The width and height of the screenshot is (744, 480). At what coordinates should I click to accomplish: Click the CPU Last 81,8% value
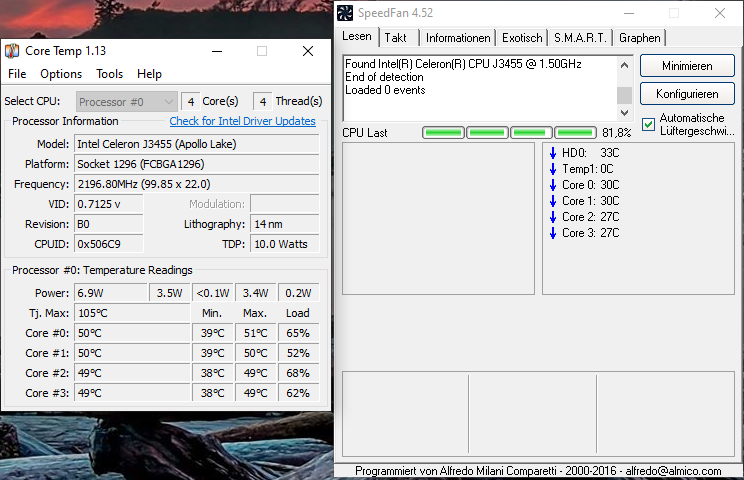coord(617,133)
